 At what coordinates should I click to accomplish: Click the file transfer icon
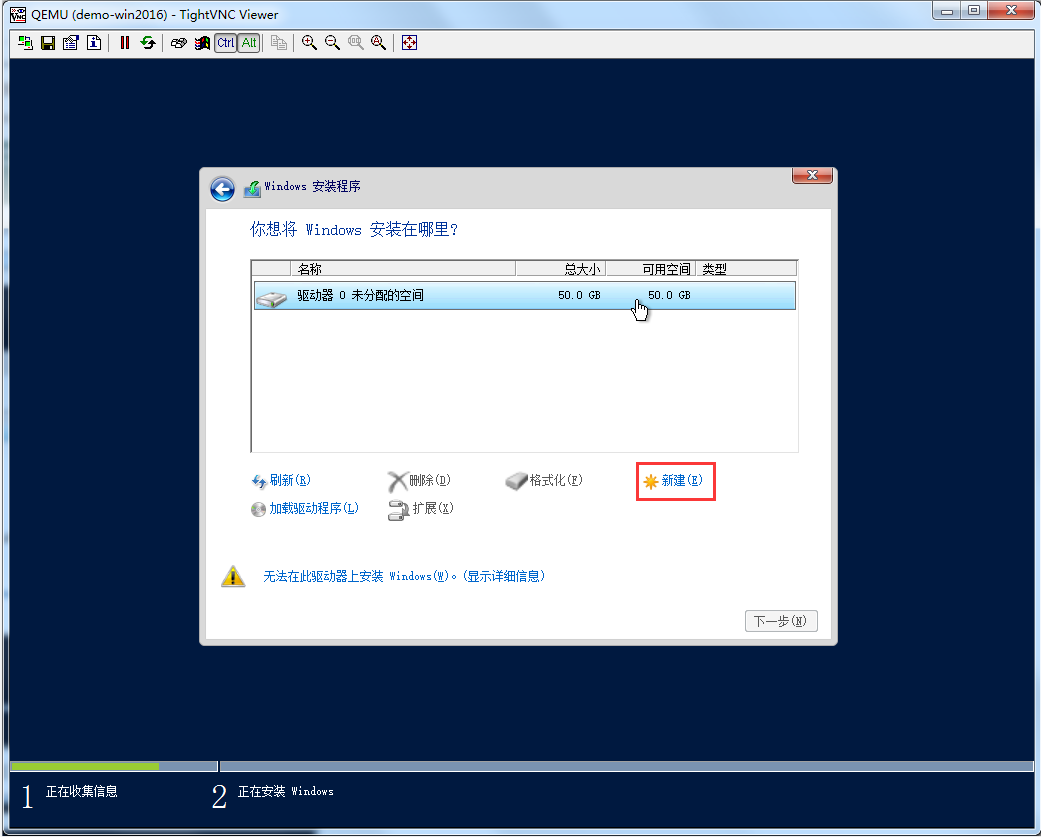coord(279,43)
